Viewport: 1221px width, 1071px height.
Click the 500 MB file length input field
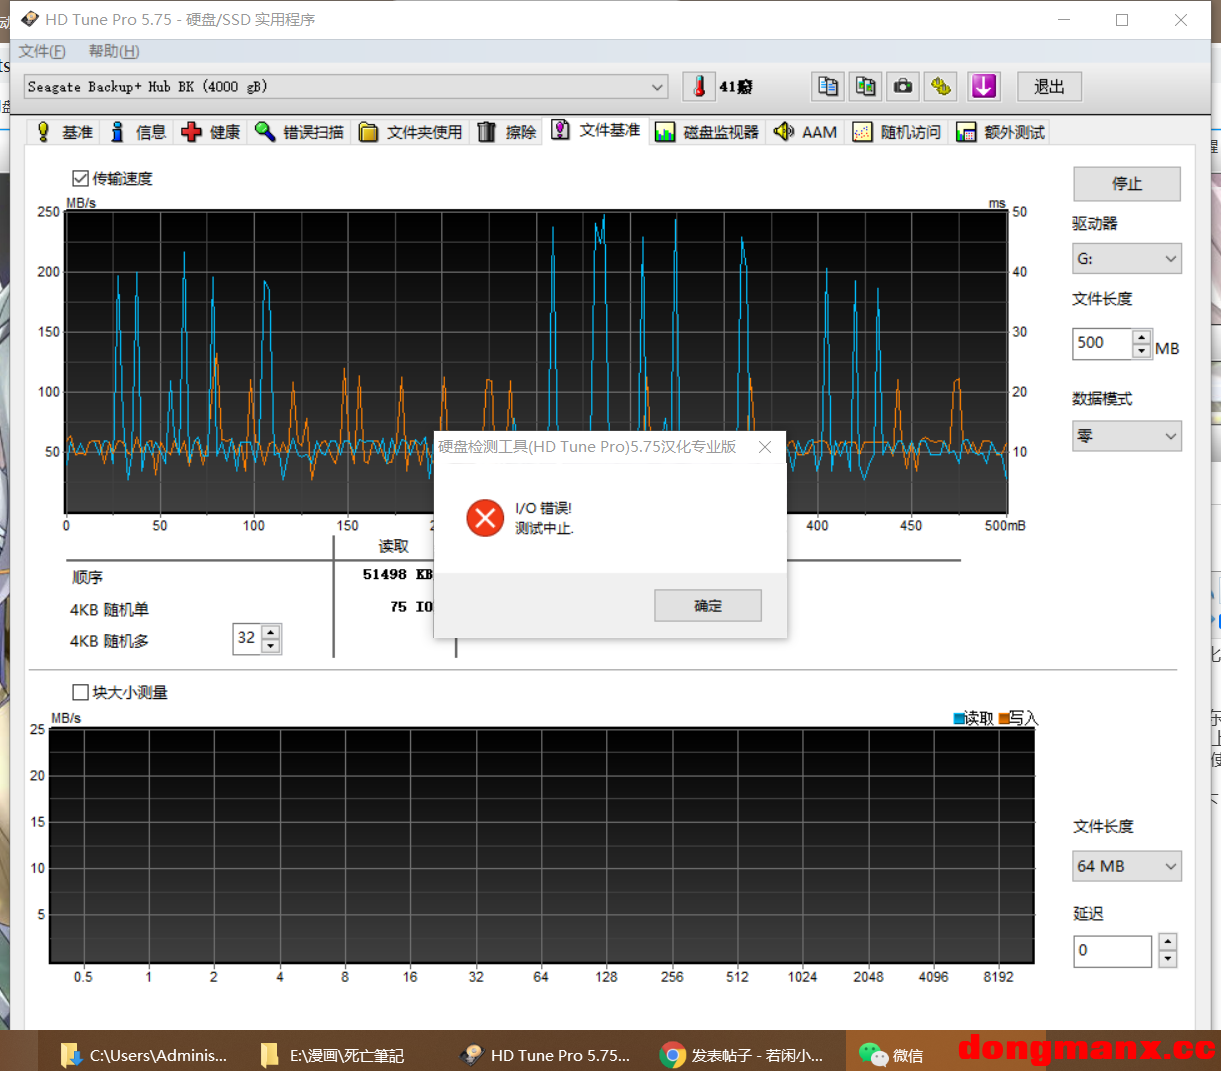click(1101, 343)
